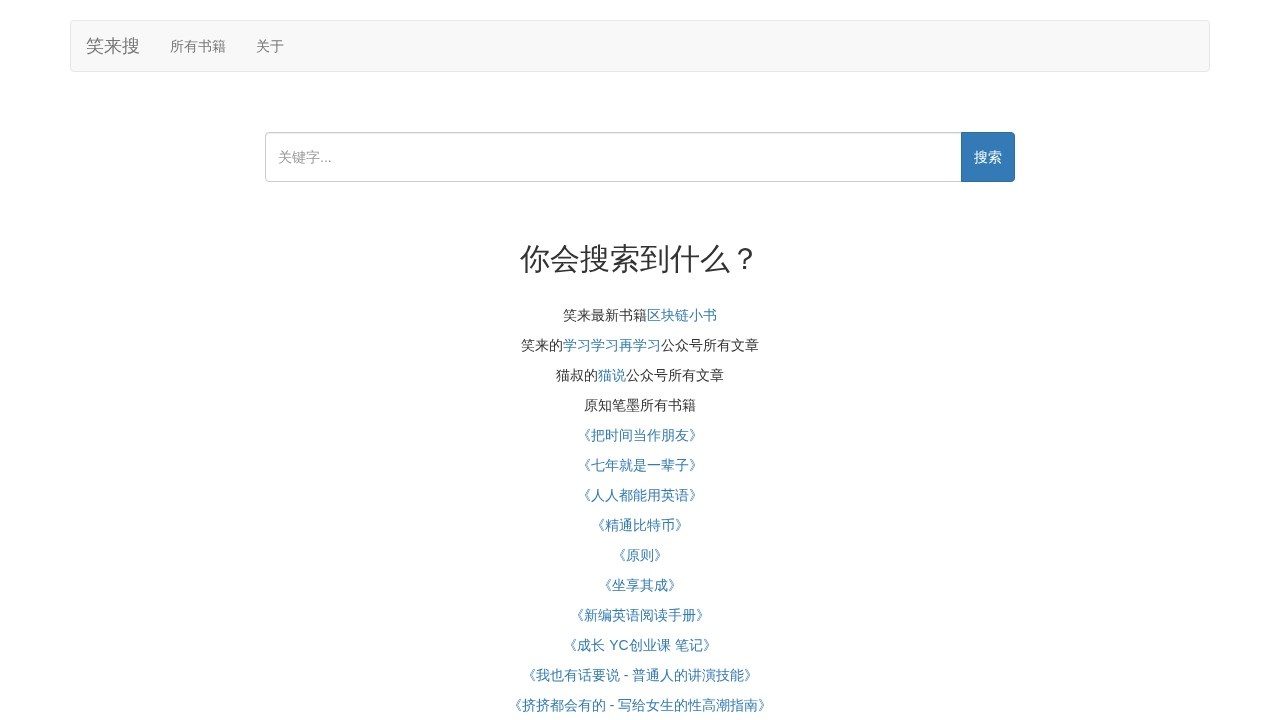Click the 《坐享其成》 link
Screen dimensions: 1280x720
coord(639,585)
